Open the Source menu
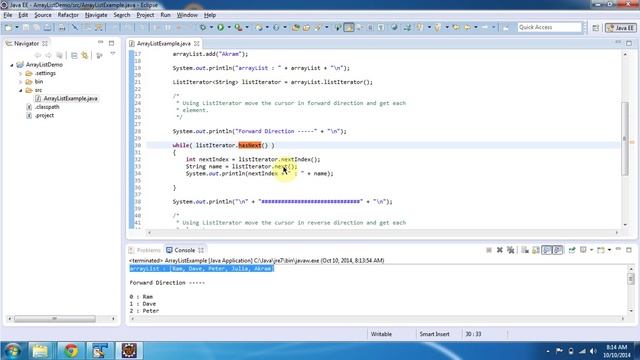Image resolution: width=640 pixels, height=360 pixels. click(x=43, y=15)
